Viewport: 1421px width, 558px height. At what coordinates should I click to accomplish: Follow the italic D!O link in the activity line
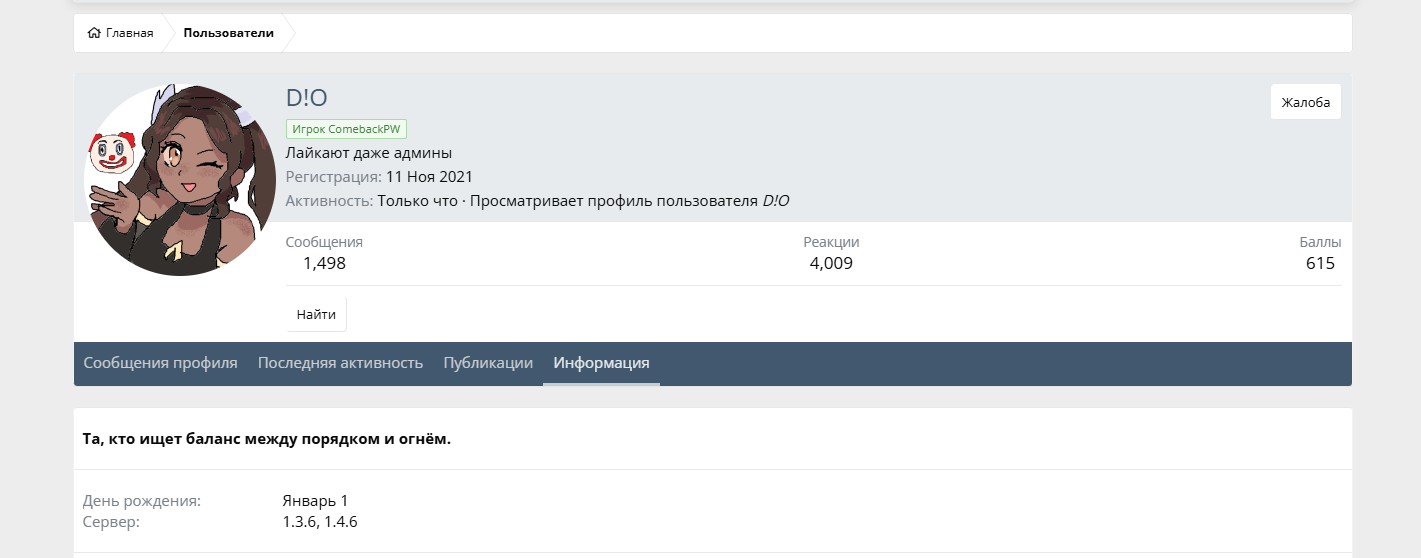coord(775,201)
